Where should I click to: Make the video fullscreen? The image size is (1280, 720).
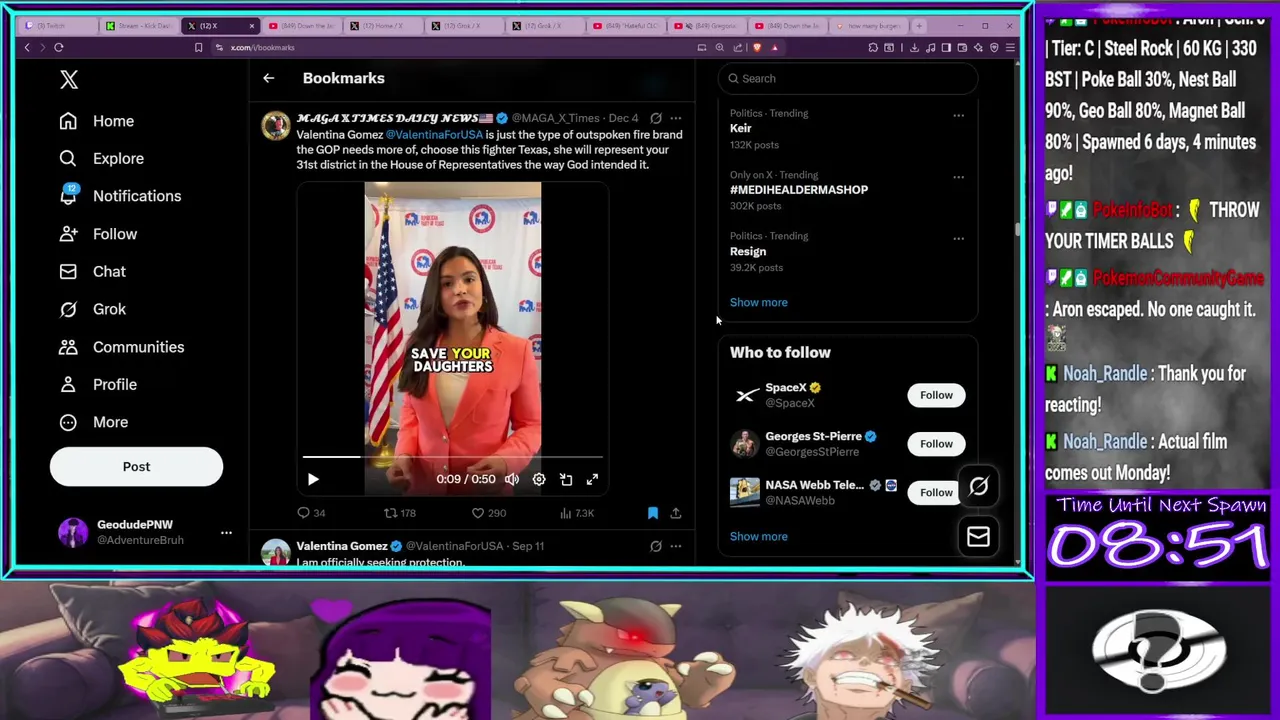[592, 479]
